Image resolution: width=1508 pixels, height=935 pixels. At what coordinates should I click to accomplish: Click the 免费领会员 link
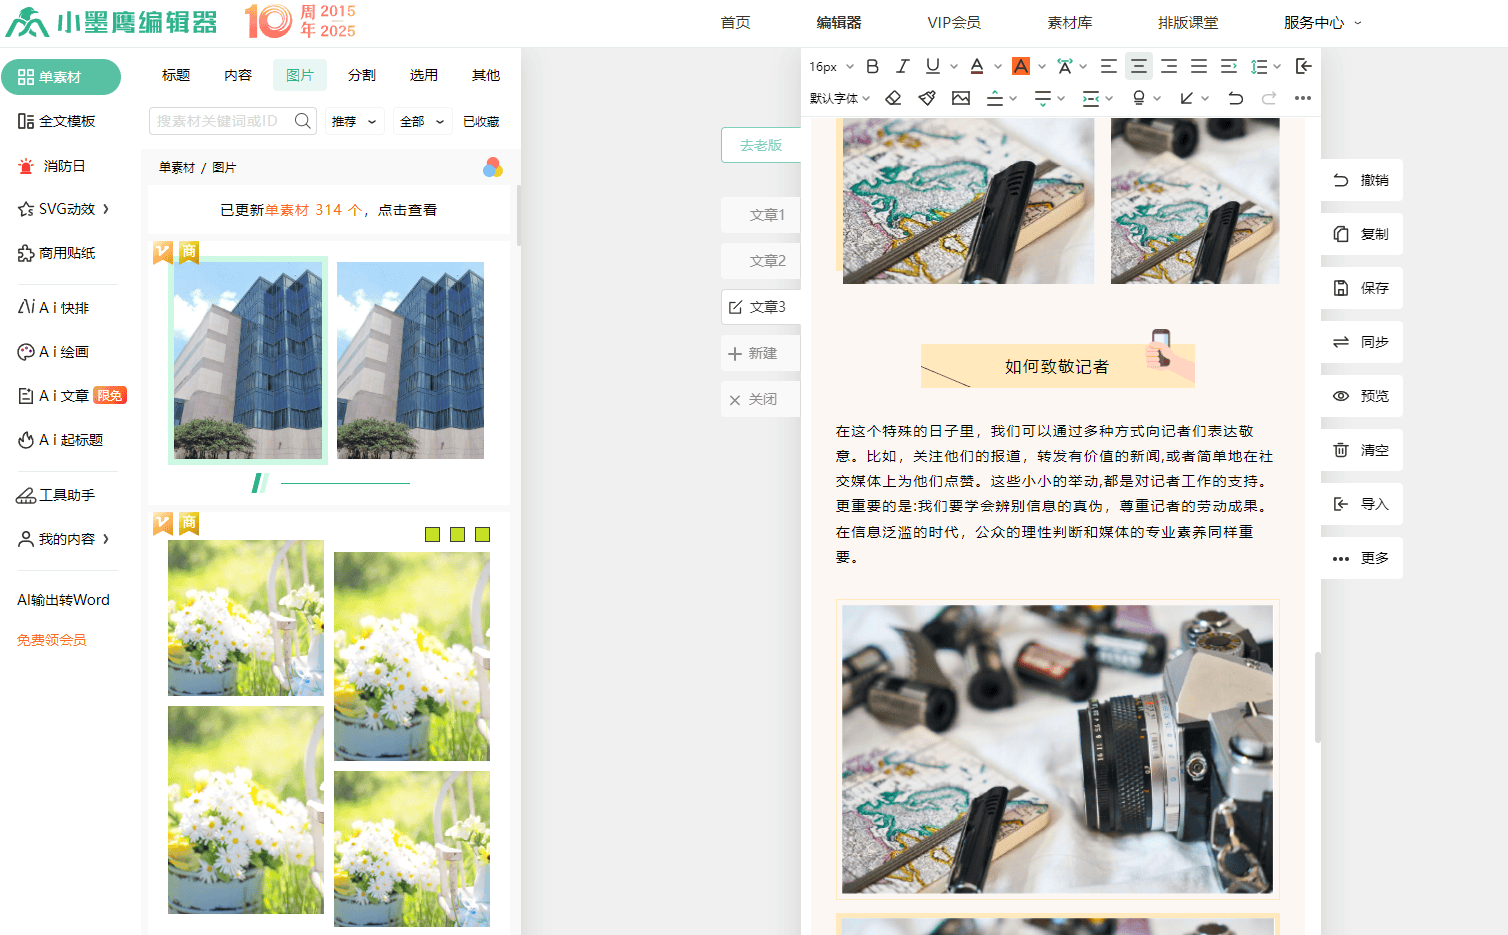tap(52, 640)
